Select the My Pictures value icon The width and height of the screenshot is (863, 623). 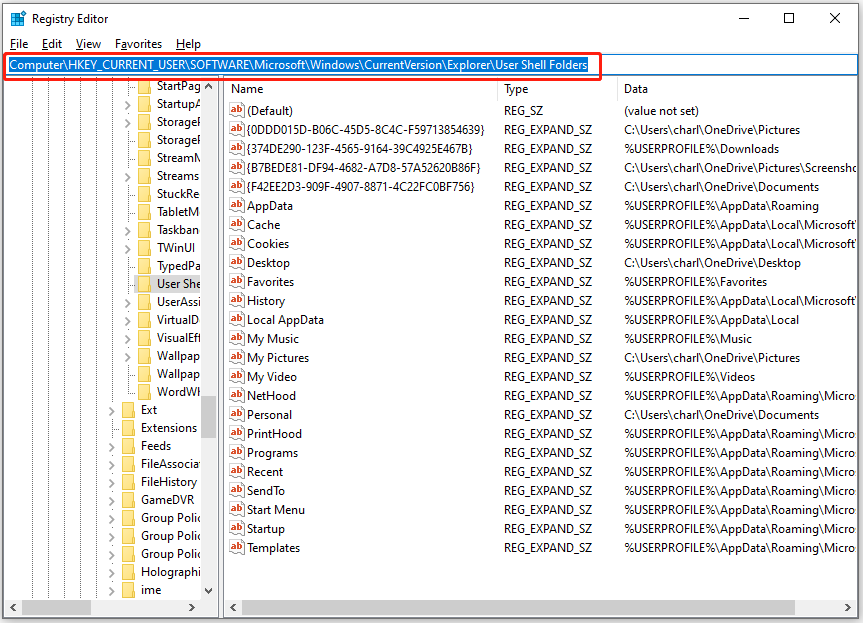(x=237, y=358)
